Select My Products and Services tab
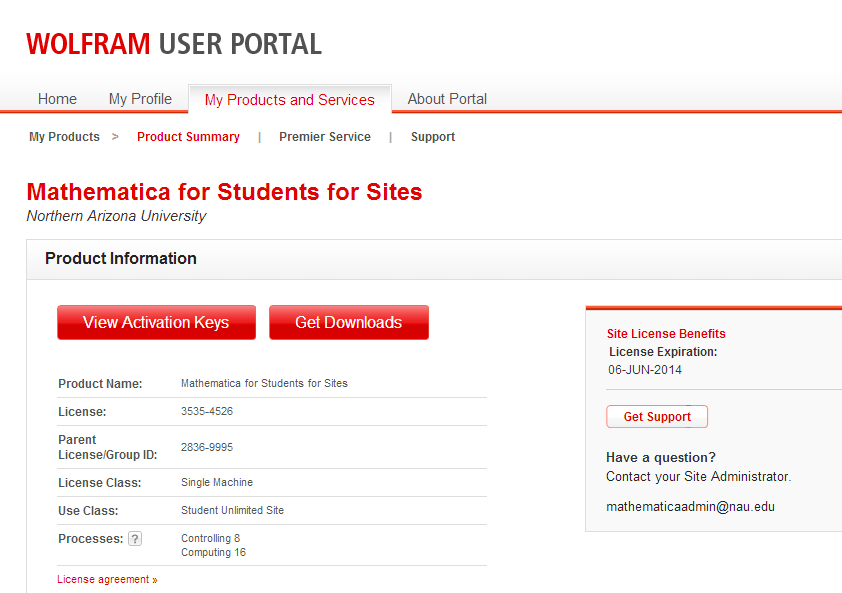 289,99
